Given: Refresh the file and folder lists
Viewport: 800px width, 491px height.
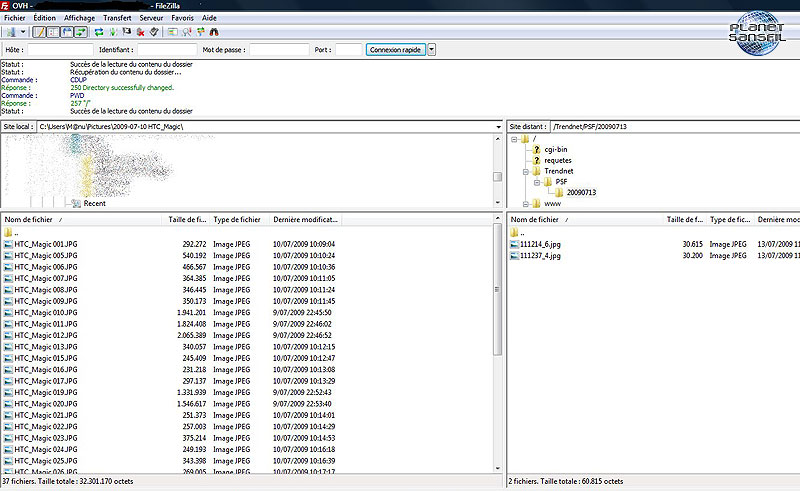Looking at the screenshot, I should pos(99,32).
